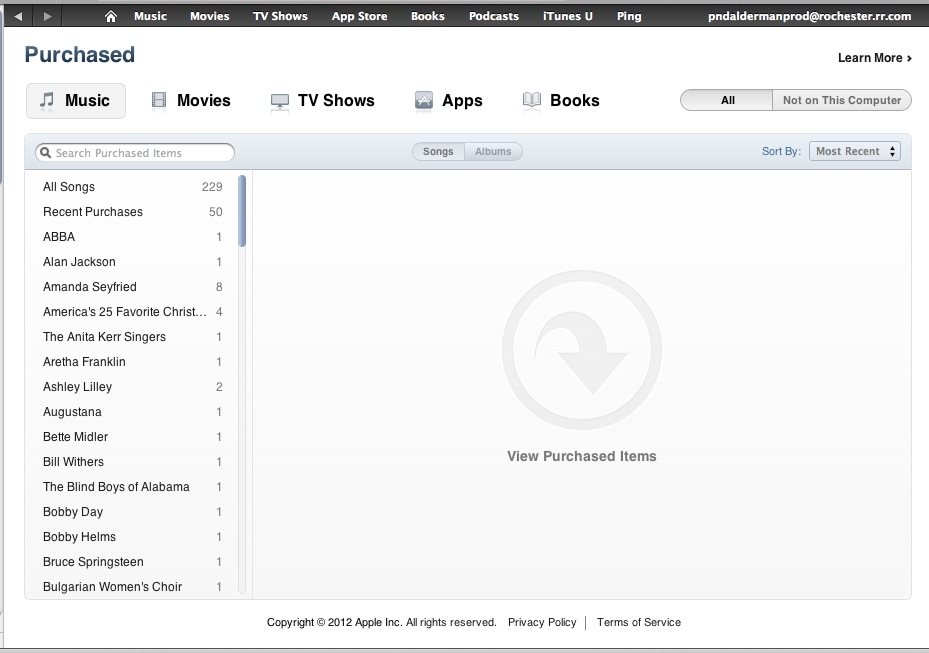Viewport: 929px width, 653px height.
Task: Switch view to Songs
Action: 438,152
